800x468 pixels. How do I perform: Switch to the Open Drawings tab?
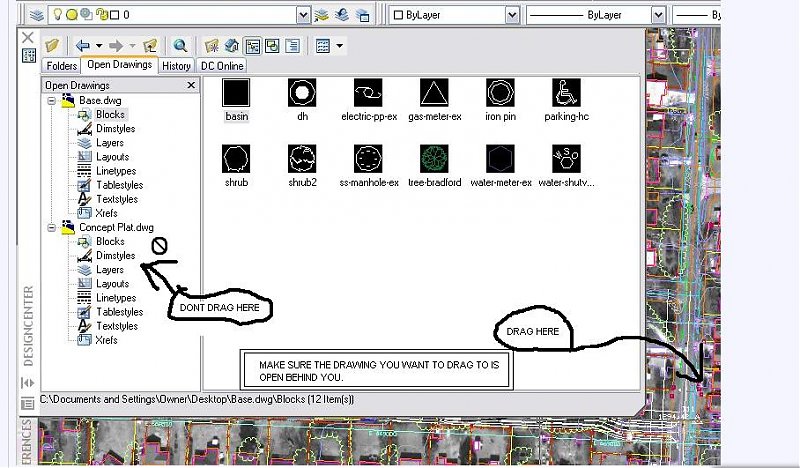119,65
